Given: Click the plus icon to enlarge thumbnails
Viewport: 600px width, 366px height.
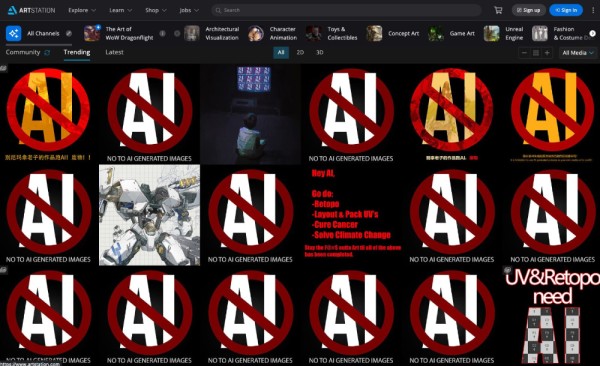Looking at the screenshot, I should pyautogui.click(x=547, y=53).
